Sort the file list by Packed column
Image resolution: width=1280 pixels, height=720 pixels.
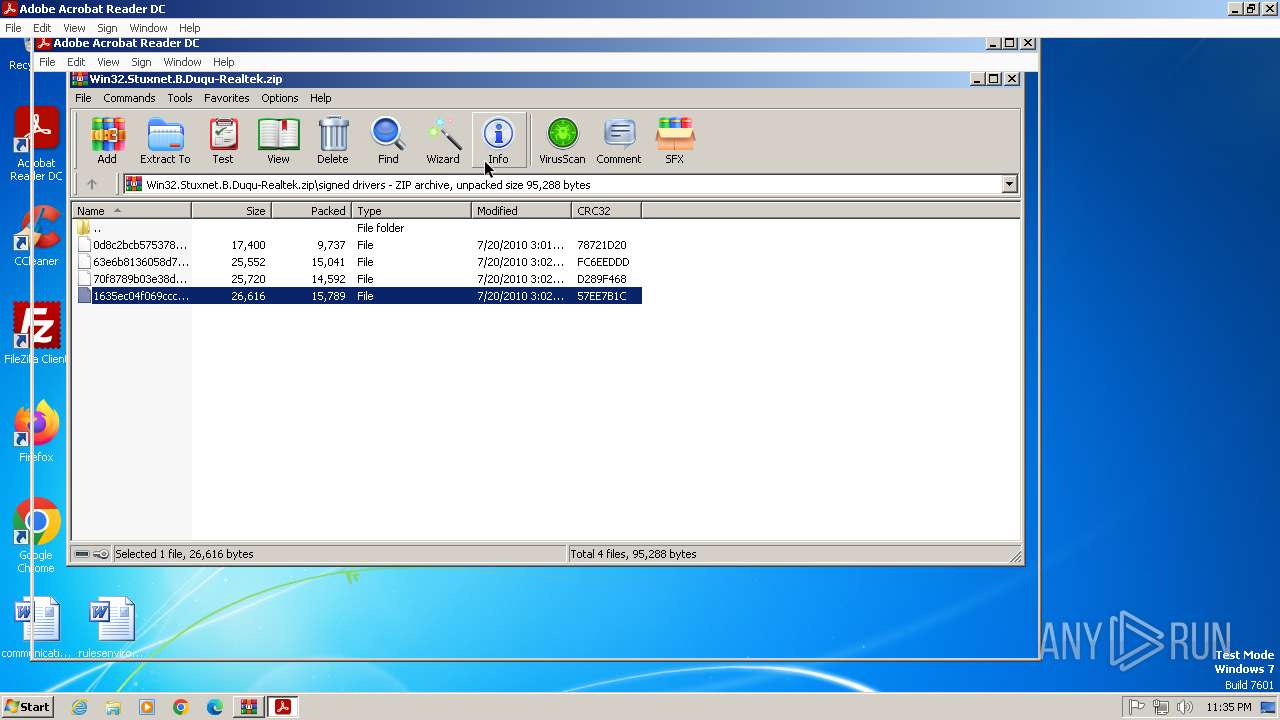(x=311, y=210)
